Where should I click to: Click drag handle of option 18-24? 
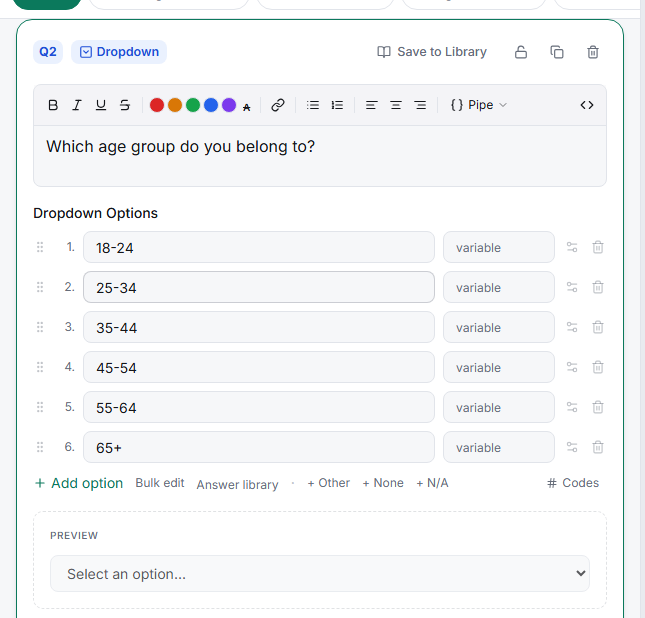pyautogui.click(x=40, y=247)
